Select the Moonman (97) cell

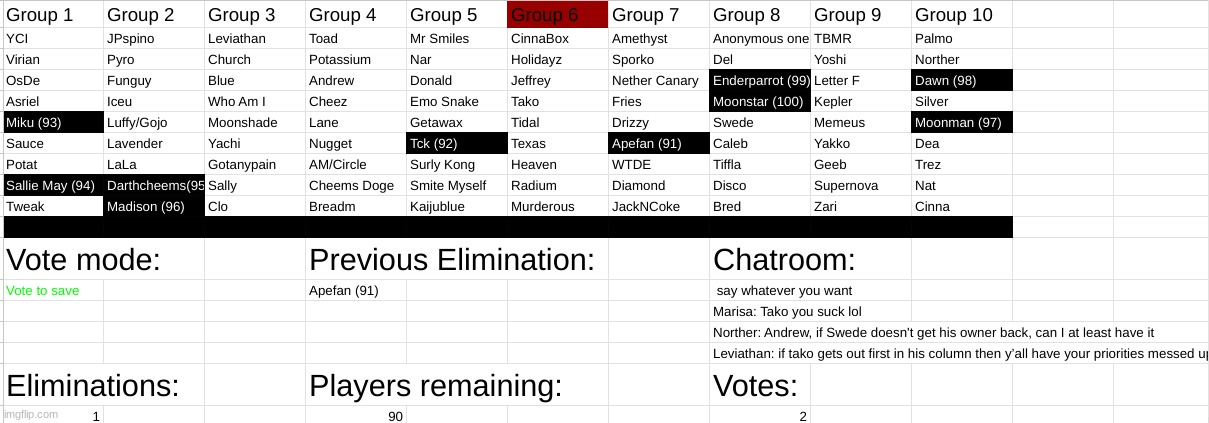[x=962, y=122]
